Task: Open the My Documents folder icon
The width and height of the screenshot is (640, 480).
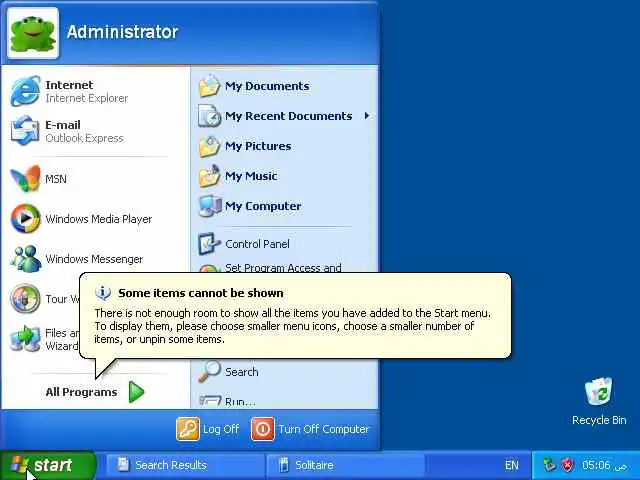Action: tap(210, 86)
